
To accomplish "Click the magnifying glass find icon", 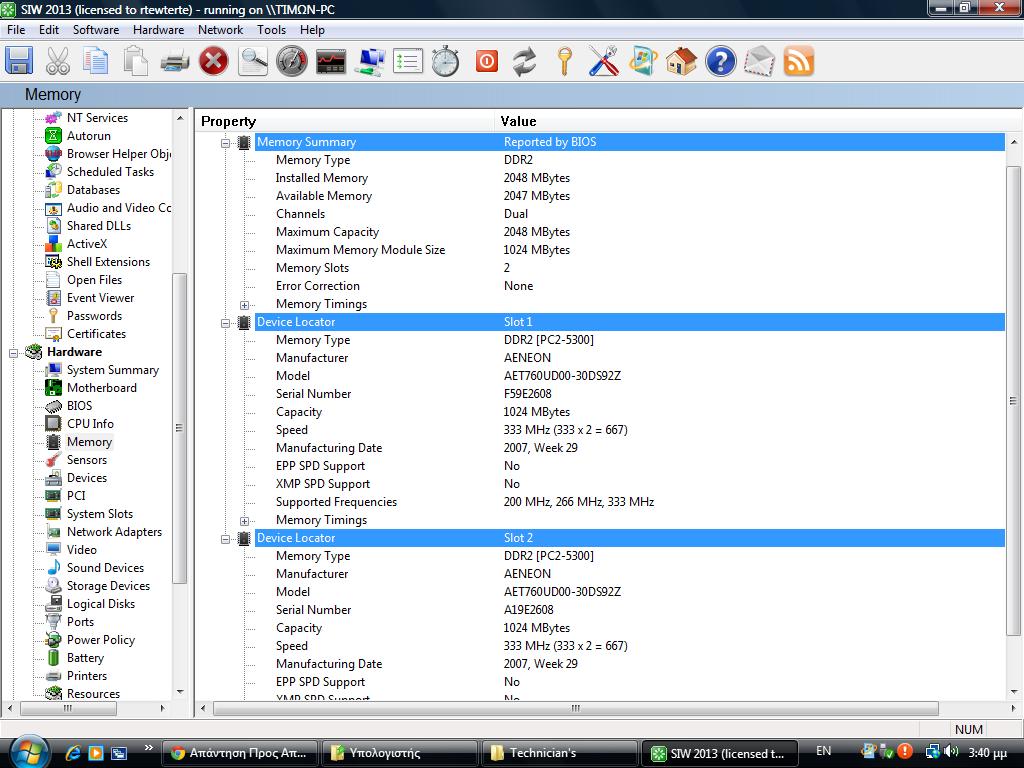I will tap(253, 61).
